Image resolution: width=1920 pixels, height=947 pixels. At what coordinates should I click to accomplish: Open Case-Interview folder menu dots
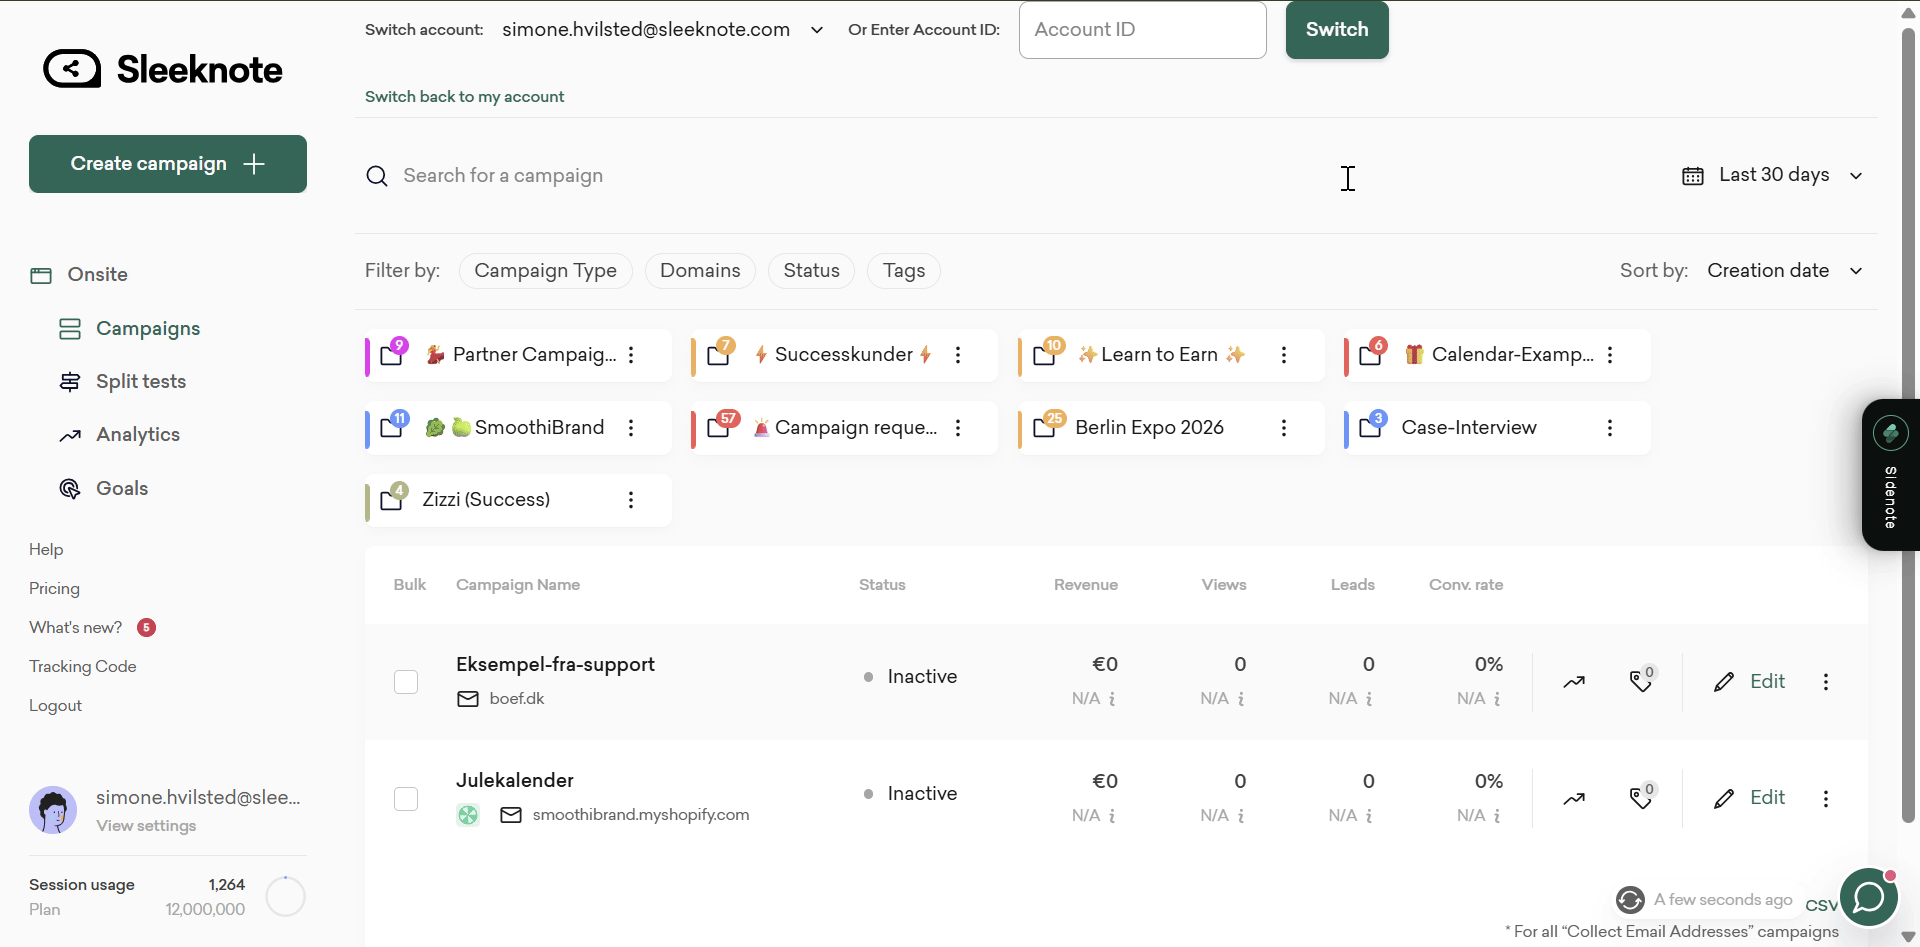tap(1610, 428)
